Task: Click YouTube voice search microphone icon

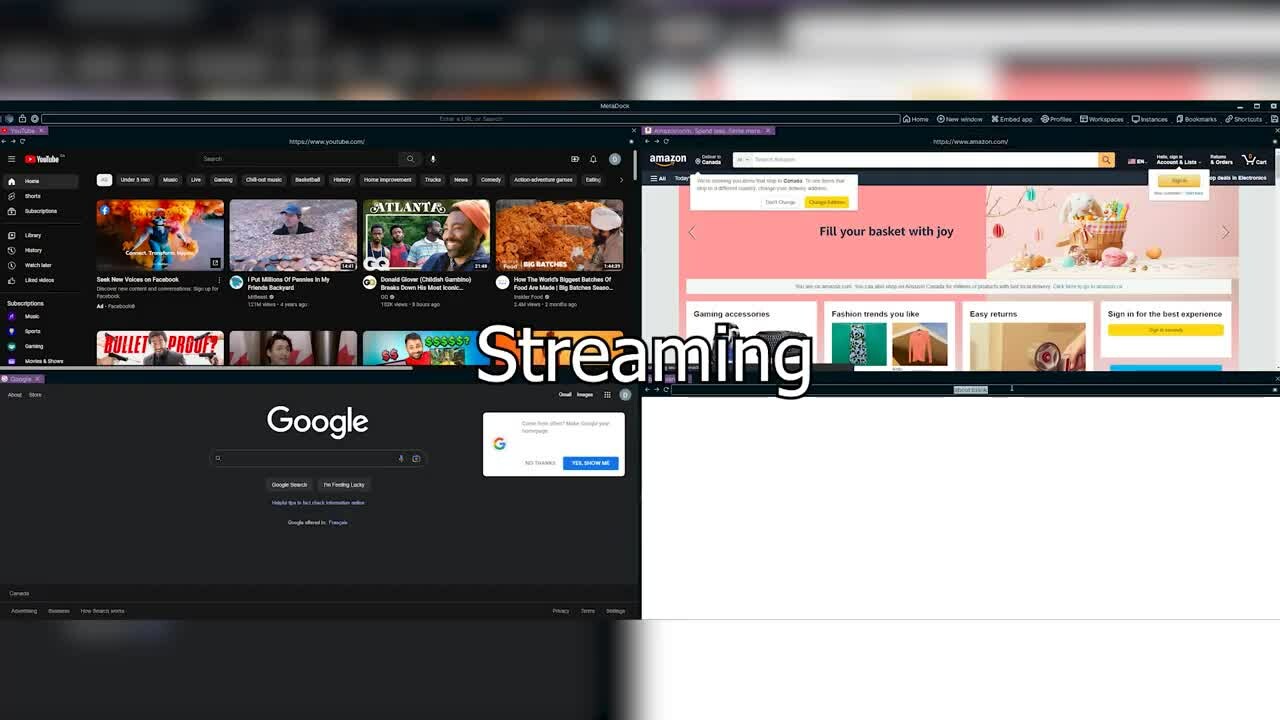Action: click(x=433, y=159)
